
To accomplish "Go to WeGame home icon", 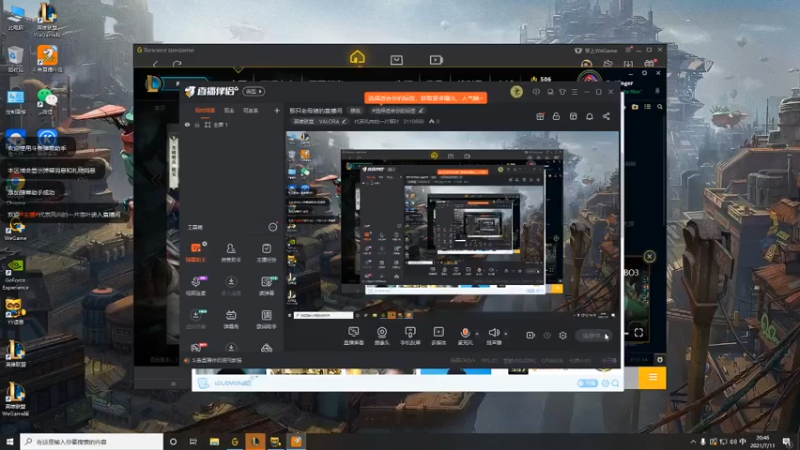I will pos(357,58).
